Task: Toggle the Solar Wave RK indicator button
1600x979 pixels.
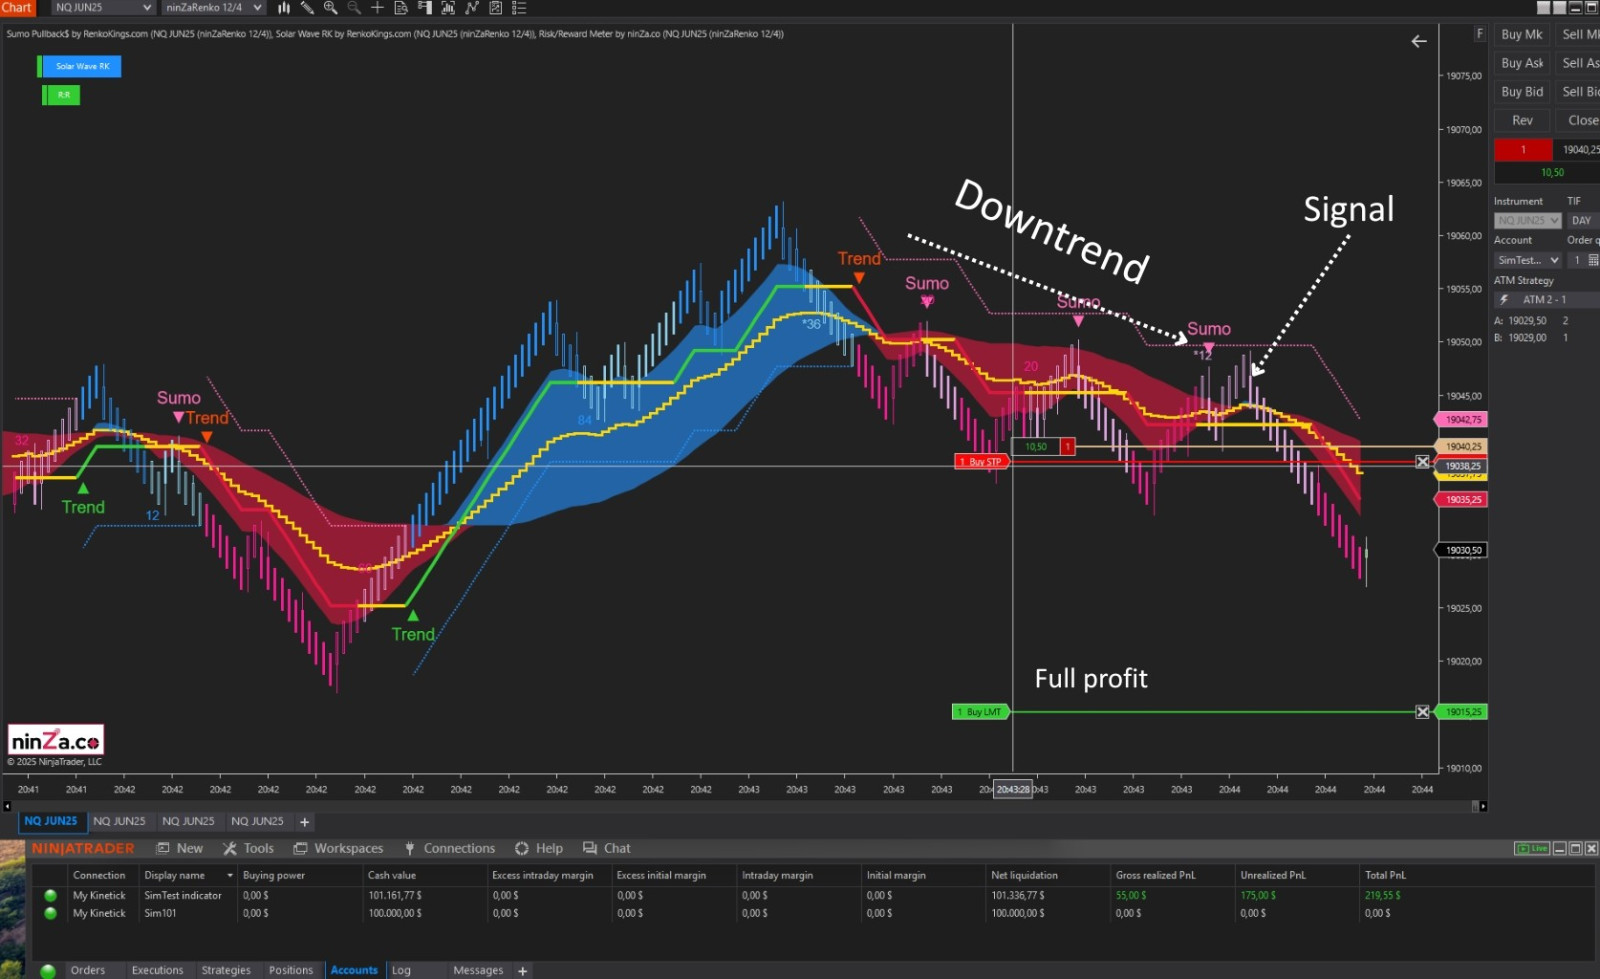Action: tap(80, 66)
